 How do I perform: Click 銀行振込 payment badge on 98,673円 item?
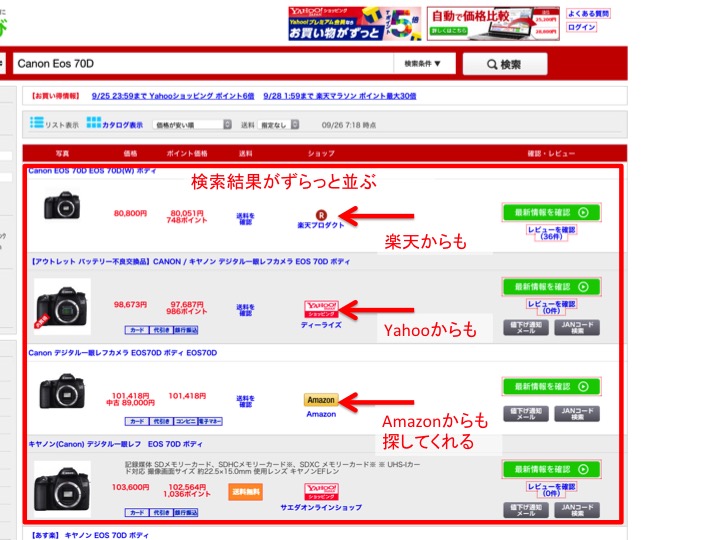point(186,330)
